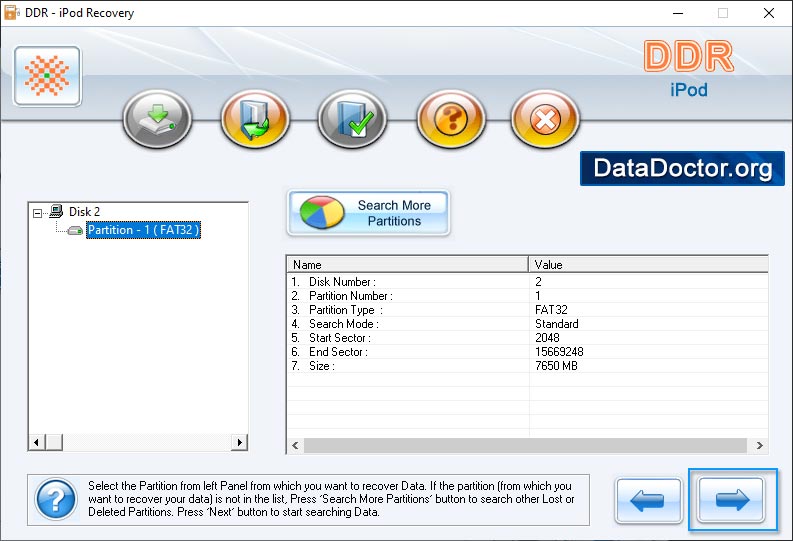Click the blue question mark help icon
This screenshot has width=793, height=541.
[56, 500]
